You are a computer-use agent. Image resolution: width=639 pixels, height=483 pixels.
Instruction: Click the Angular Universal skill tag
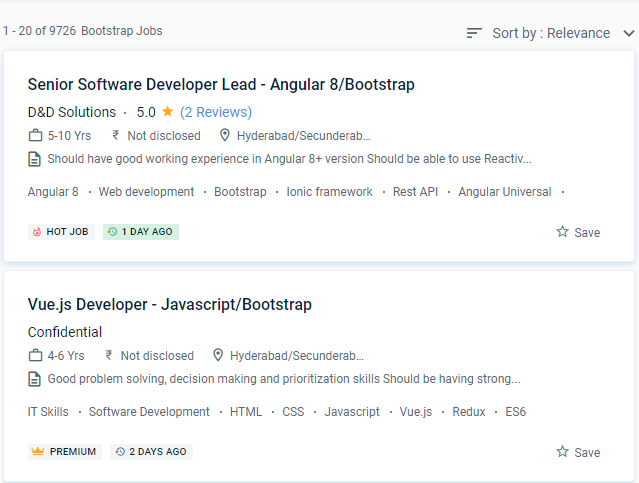[x=505, y=192]
